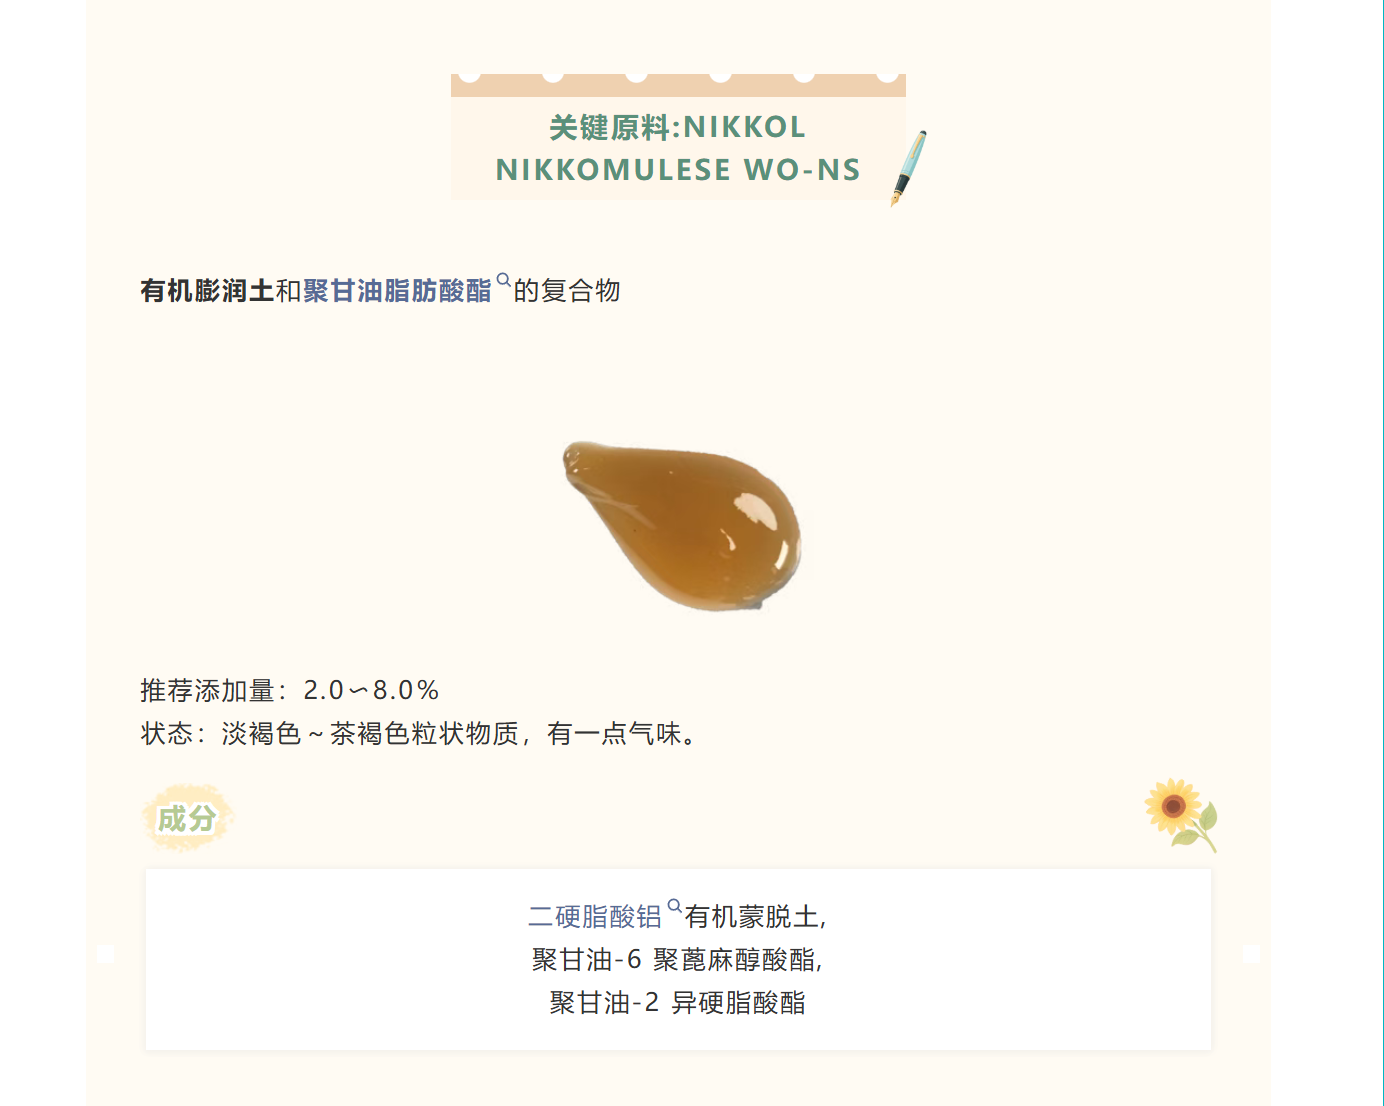Click the 状态 description line
Screen dimensions: 1384x1106
click(x=419, y=734)
